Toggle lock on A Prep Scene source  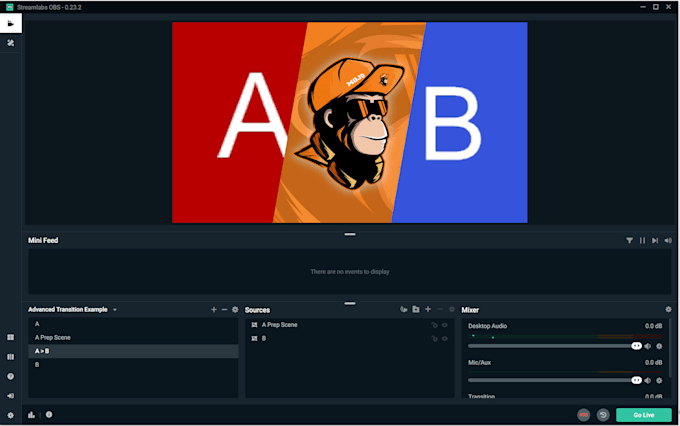434,325
